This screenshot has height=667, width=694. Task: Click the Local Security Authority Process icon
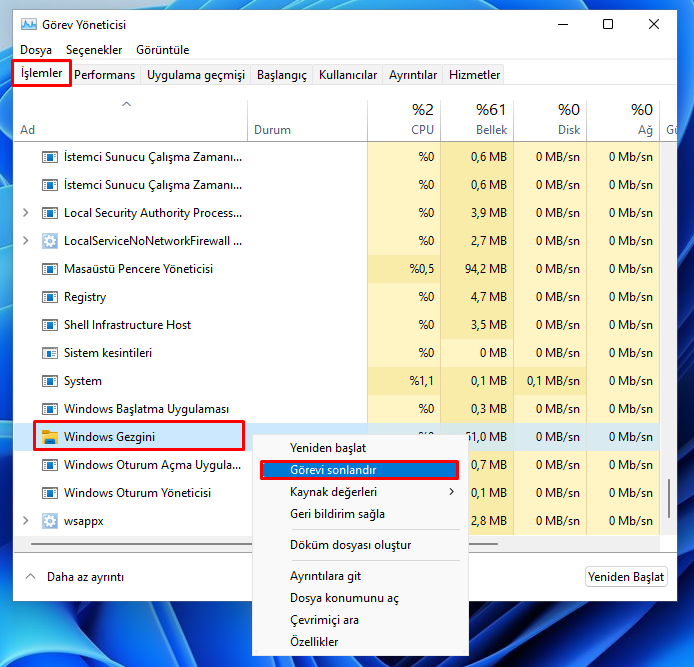[x=50, y=213]
